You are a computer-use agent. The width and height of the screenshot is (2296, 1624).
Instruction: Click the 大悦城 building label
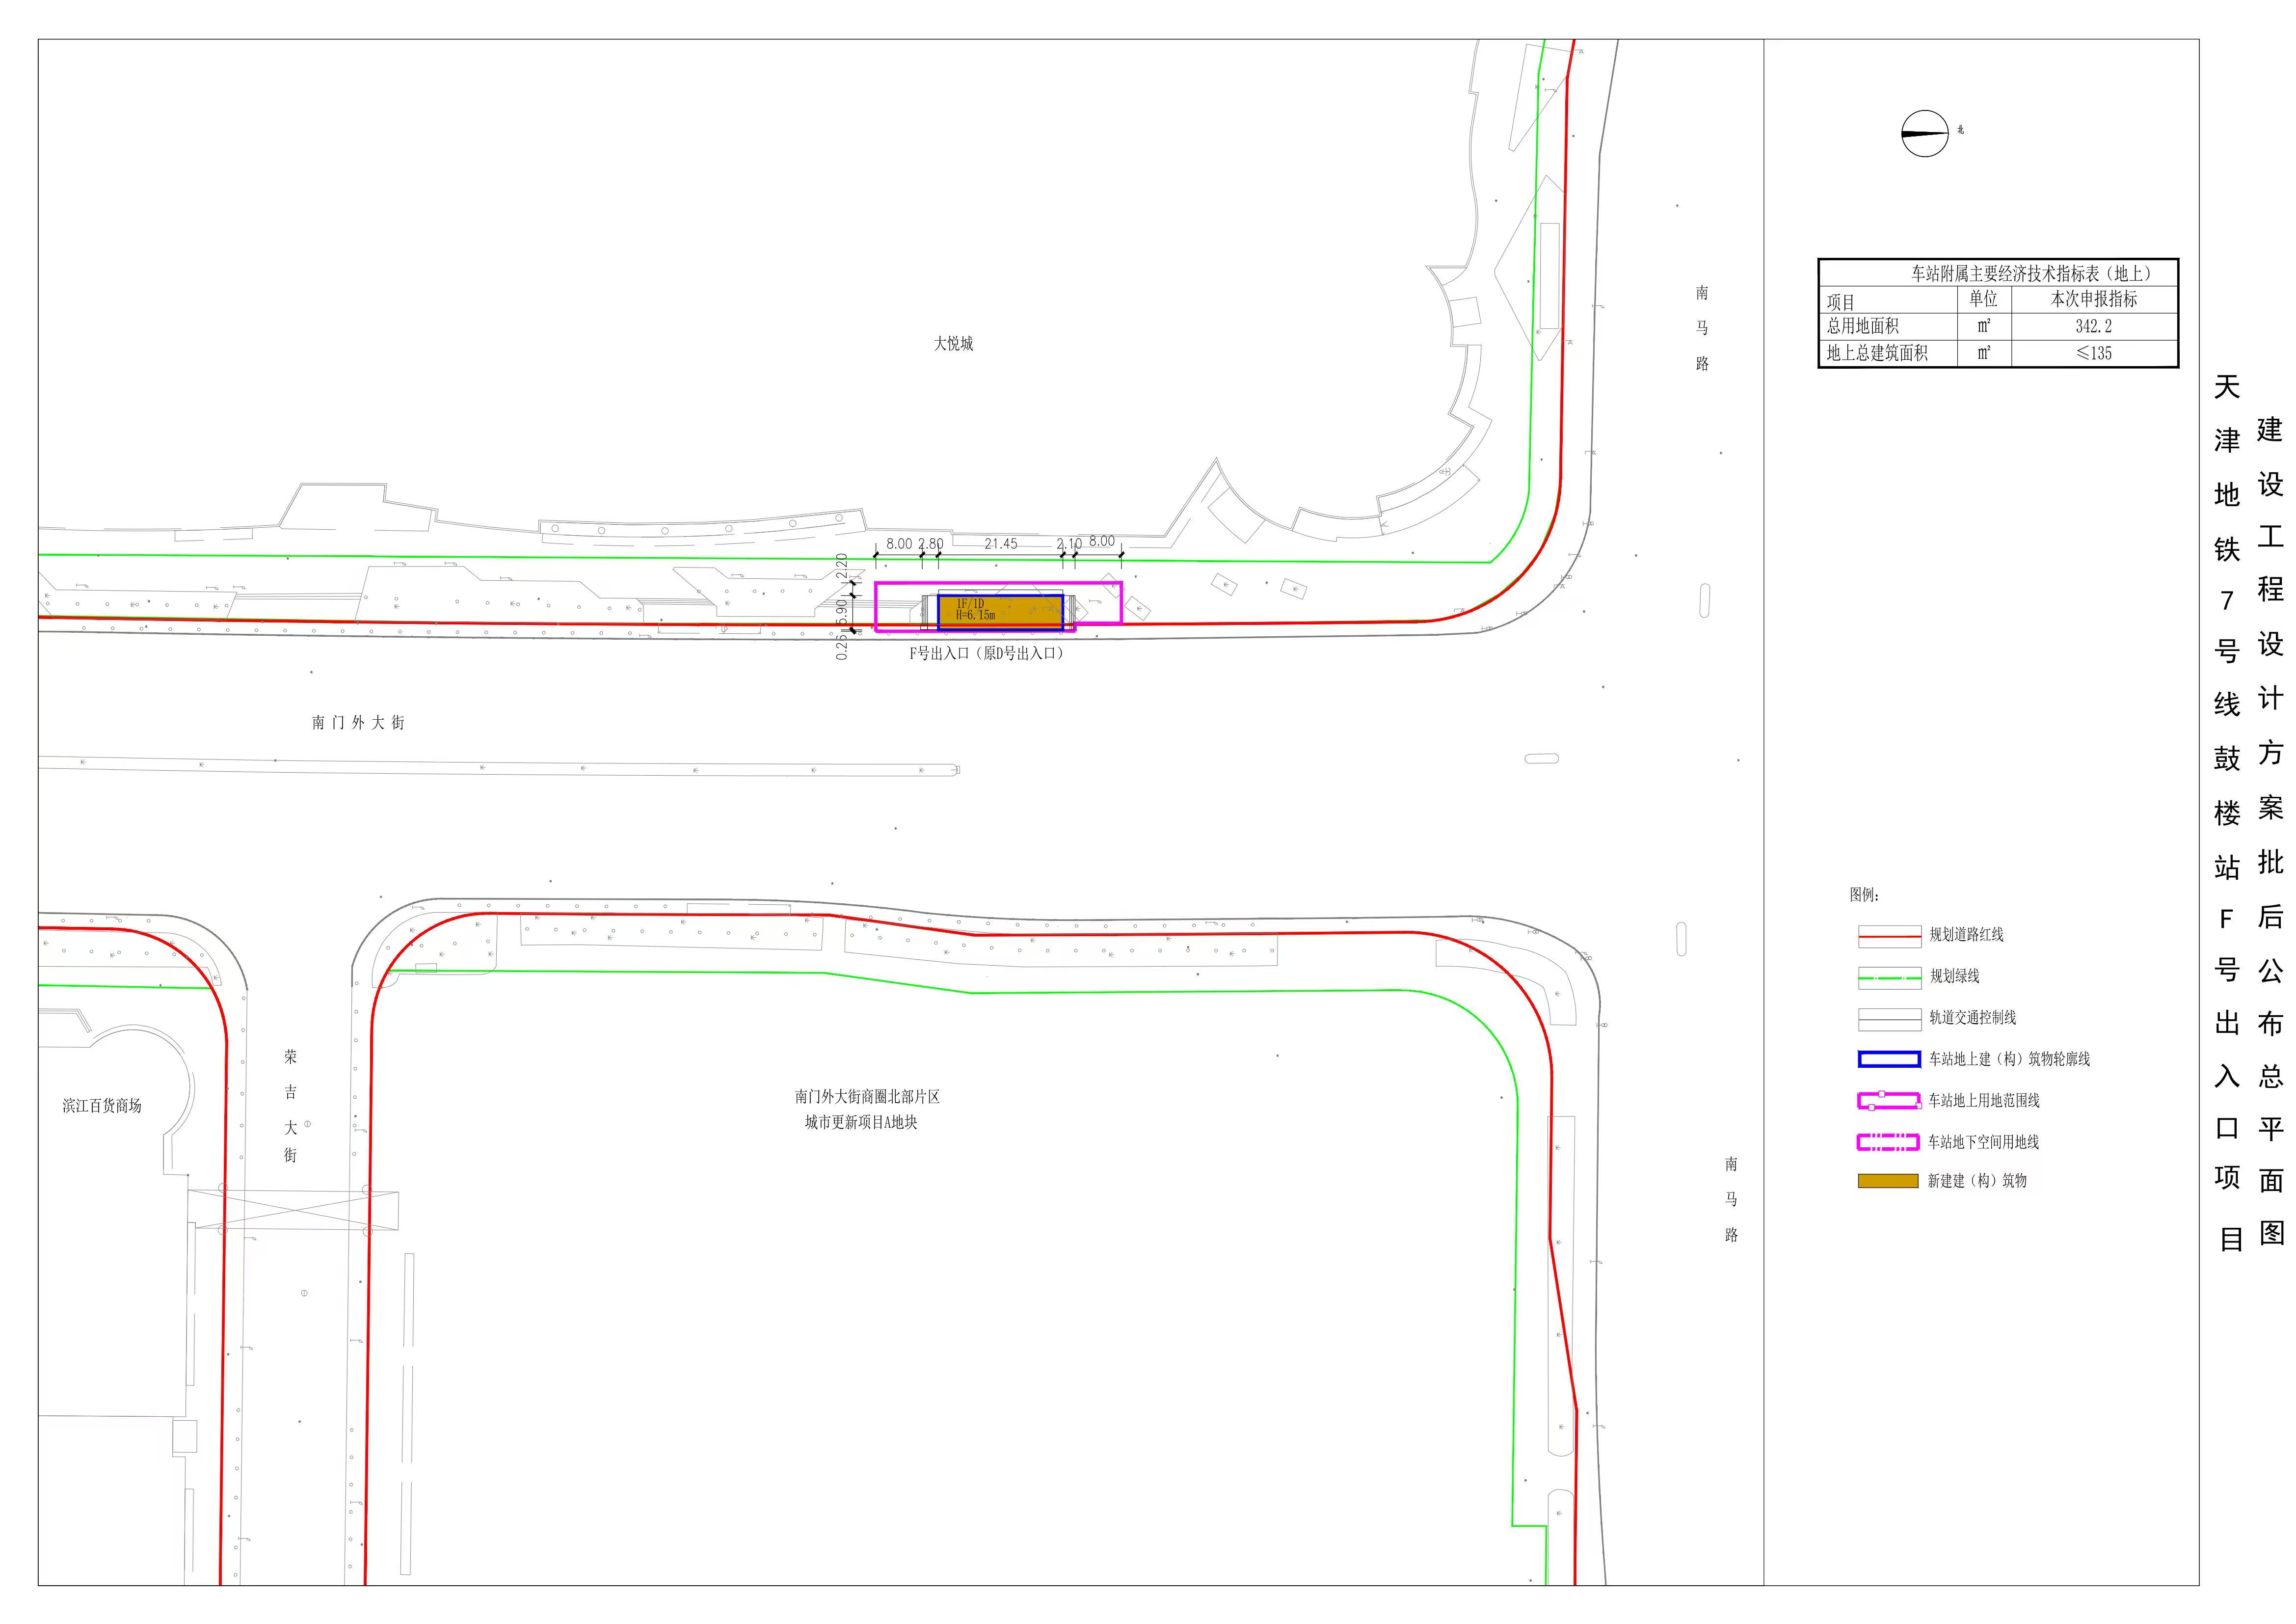coord(953,343)
